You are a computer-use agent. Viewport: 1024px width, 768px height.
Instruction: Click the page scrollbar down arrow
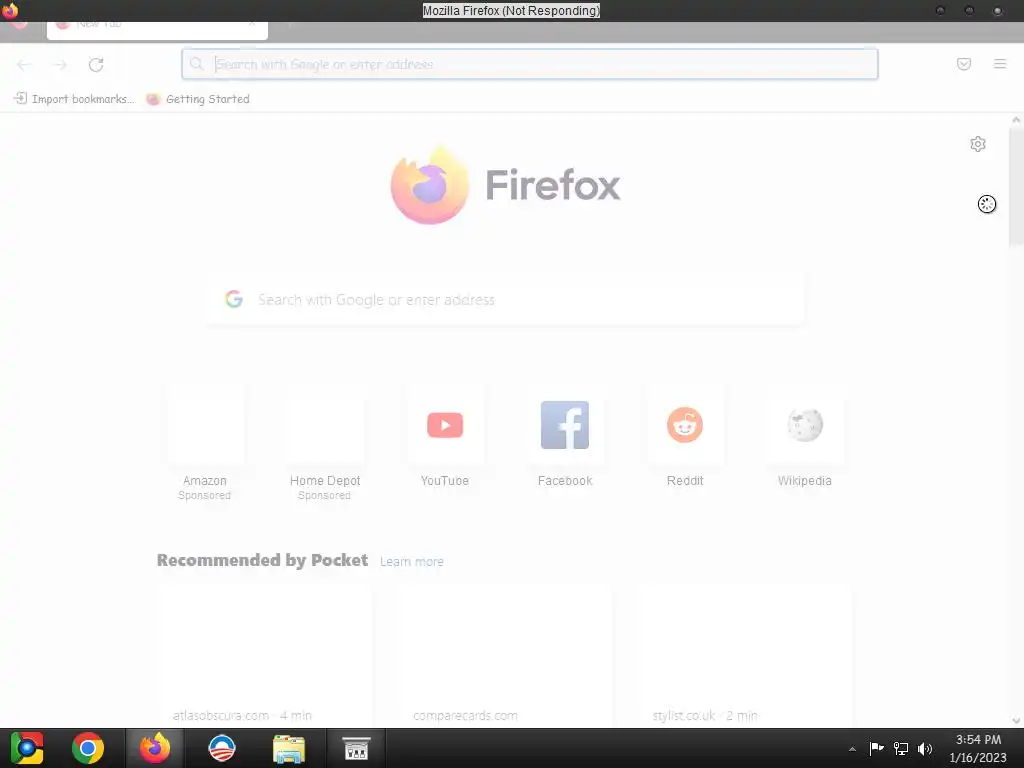point(1016,720)
